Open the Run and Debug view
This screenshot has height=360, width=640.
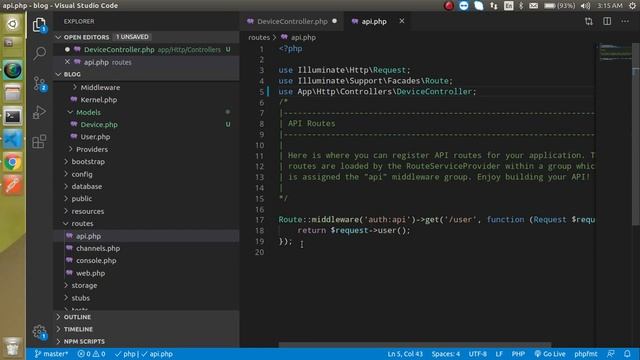pyautogui.click(x=39, y=112)
